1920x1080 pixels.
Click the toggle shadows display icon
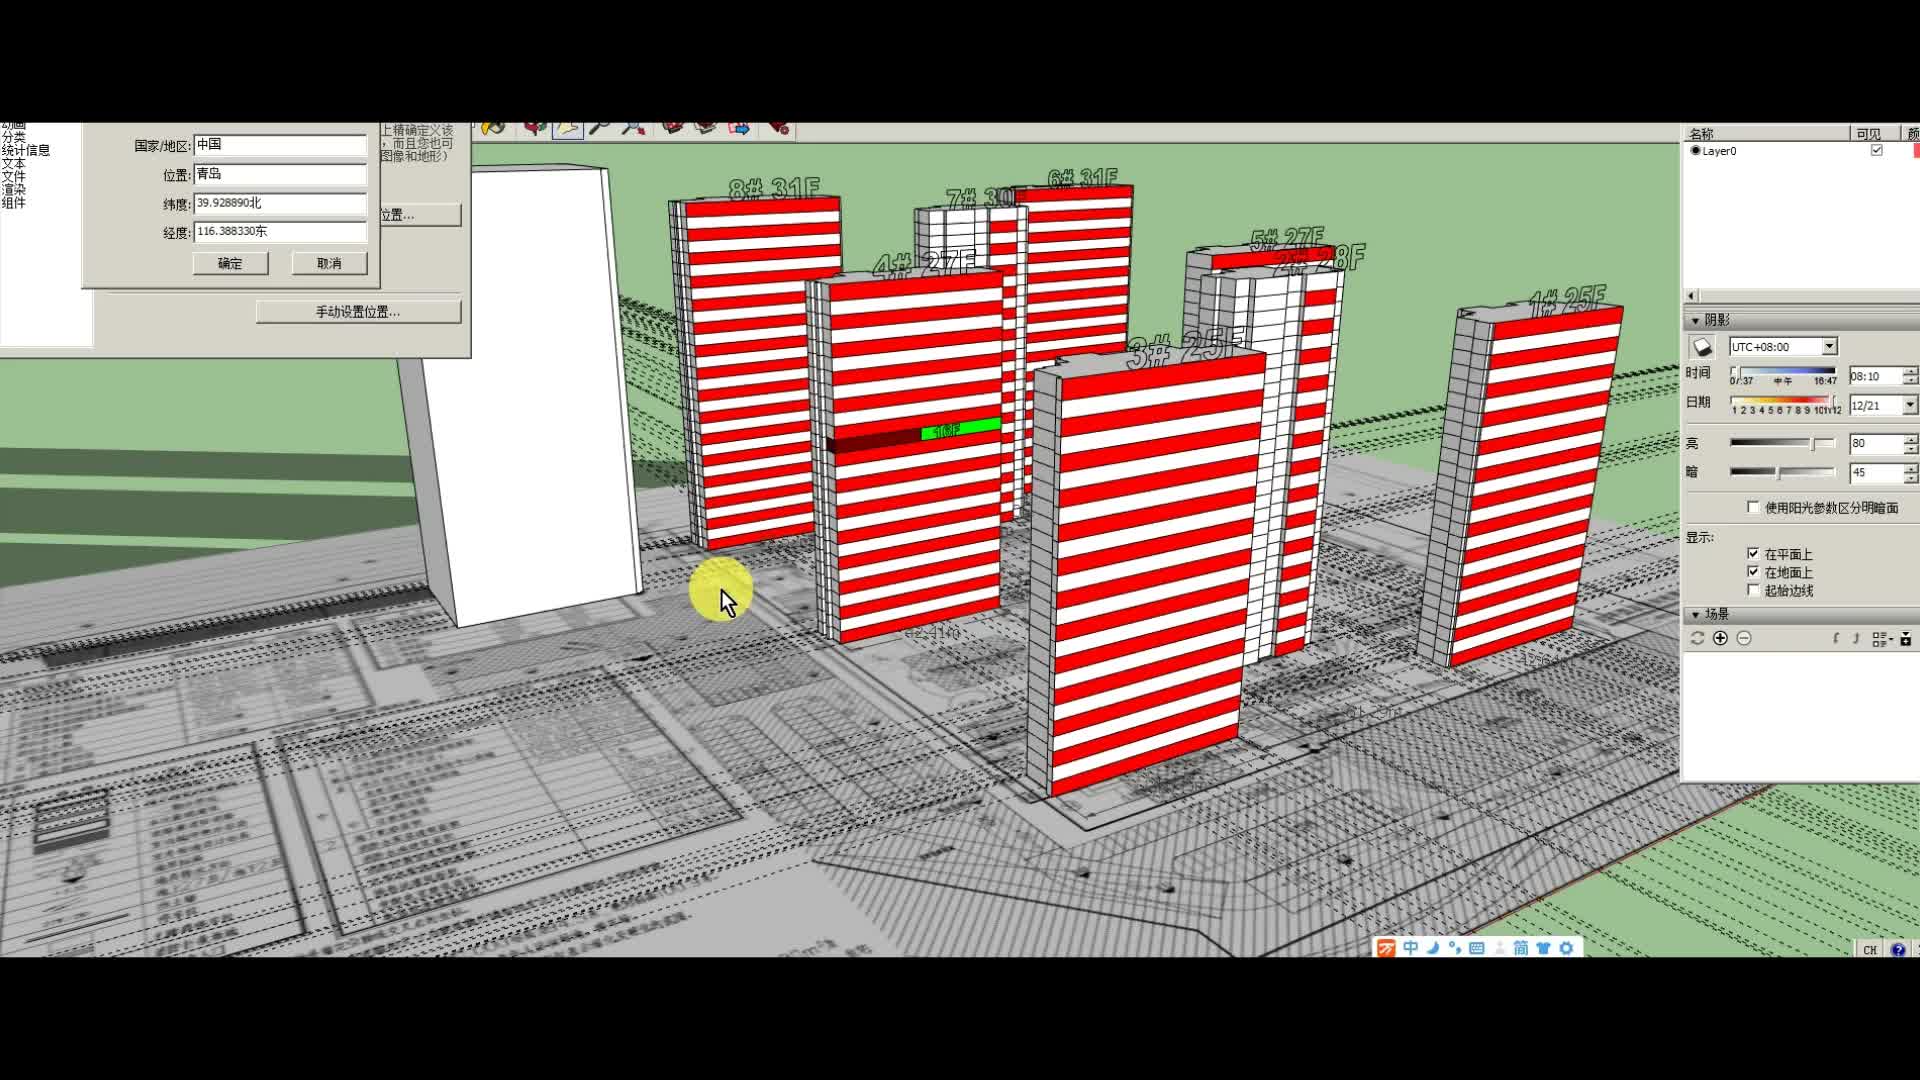point(1702,347)
